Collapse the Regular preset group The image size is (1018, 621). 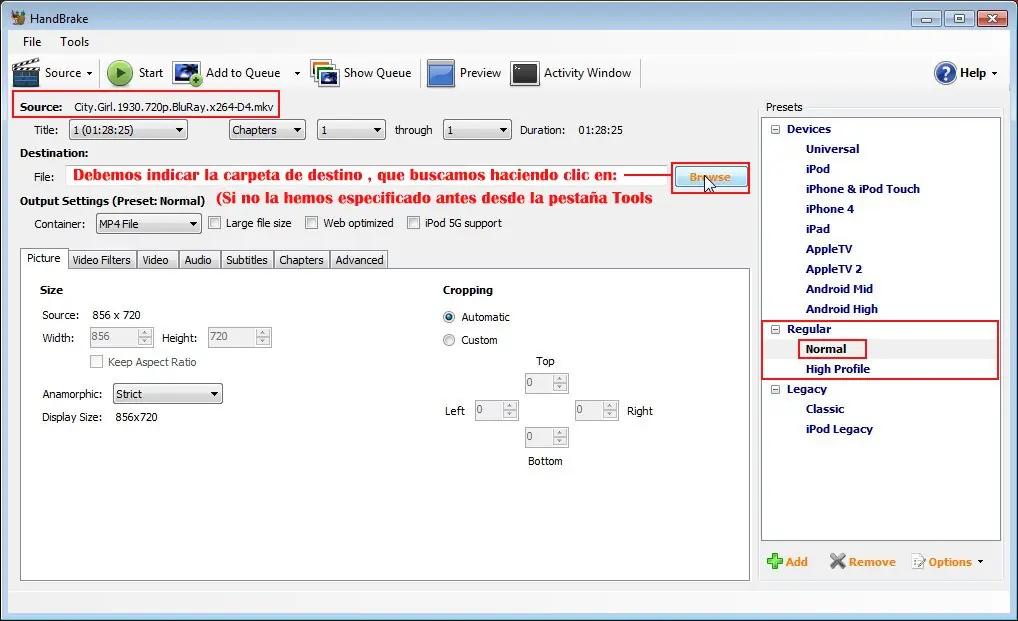[775, 329]
